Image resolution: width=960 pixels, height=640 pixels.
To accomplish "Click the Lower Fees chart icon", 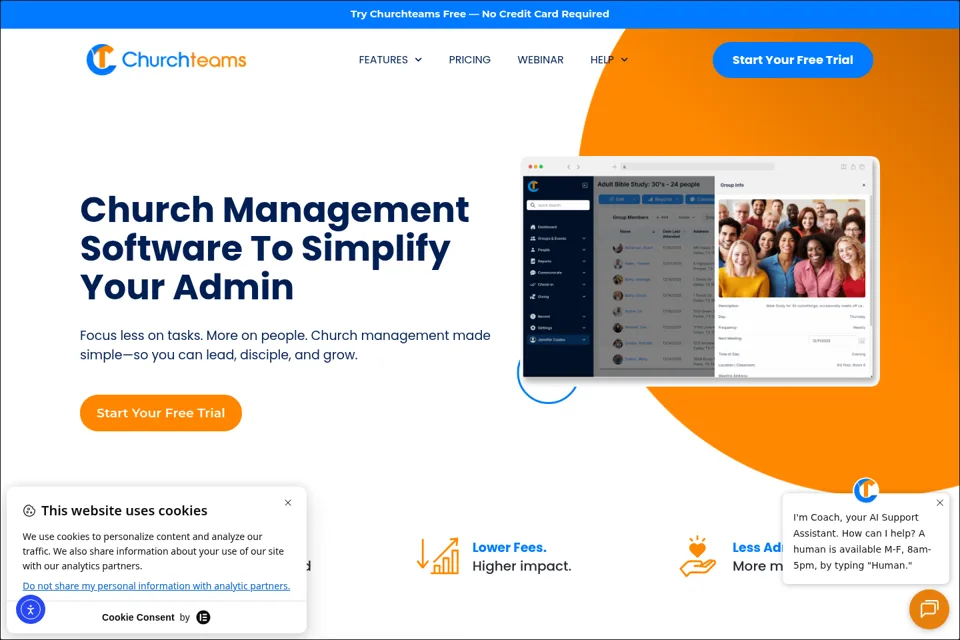I will coord(438,556).
